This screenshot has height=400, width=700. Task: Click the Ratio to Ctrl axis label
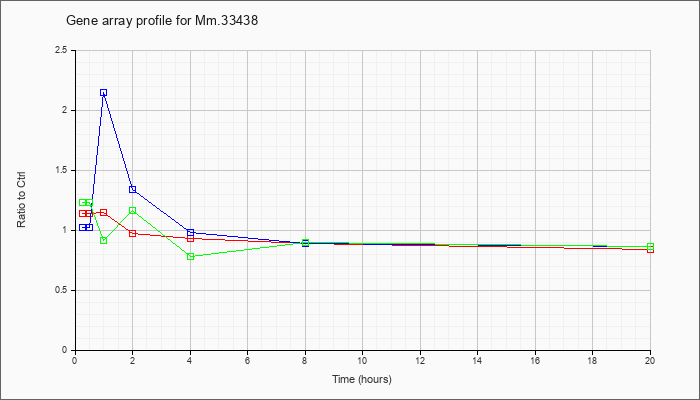tap(21, 200)
